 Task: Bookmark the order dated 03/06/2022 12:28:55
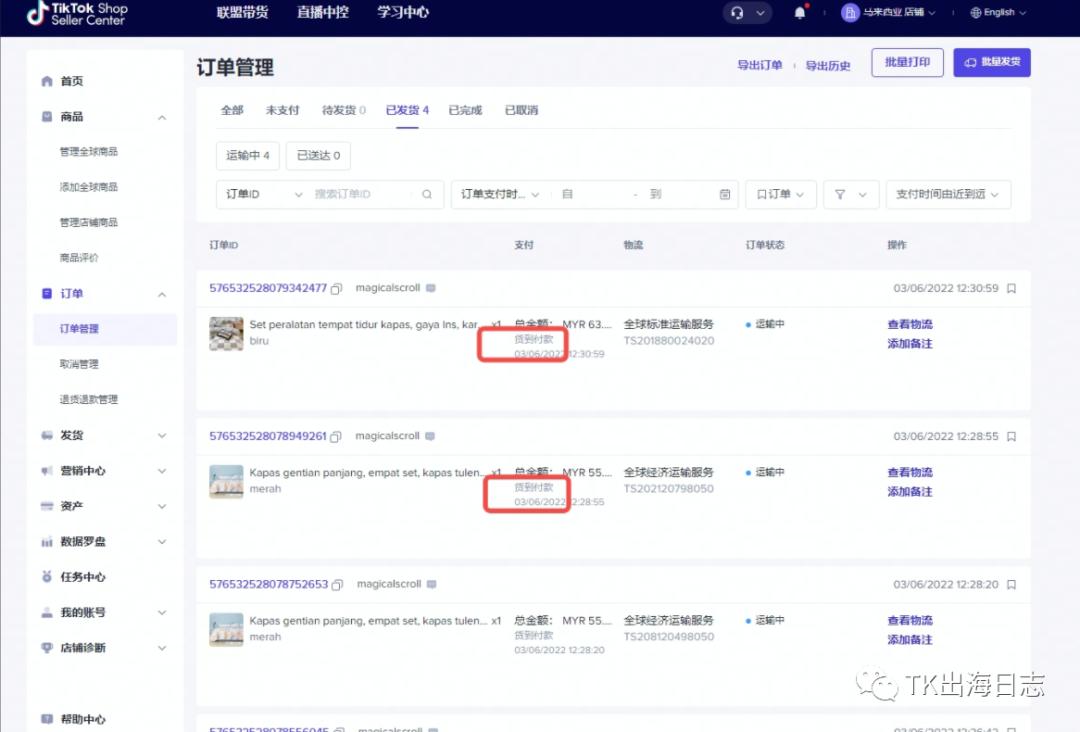point(1011,437)
